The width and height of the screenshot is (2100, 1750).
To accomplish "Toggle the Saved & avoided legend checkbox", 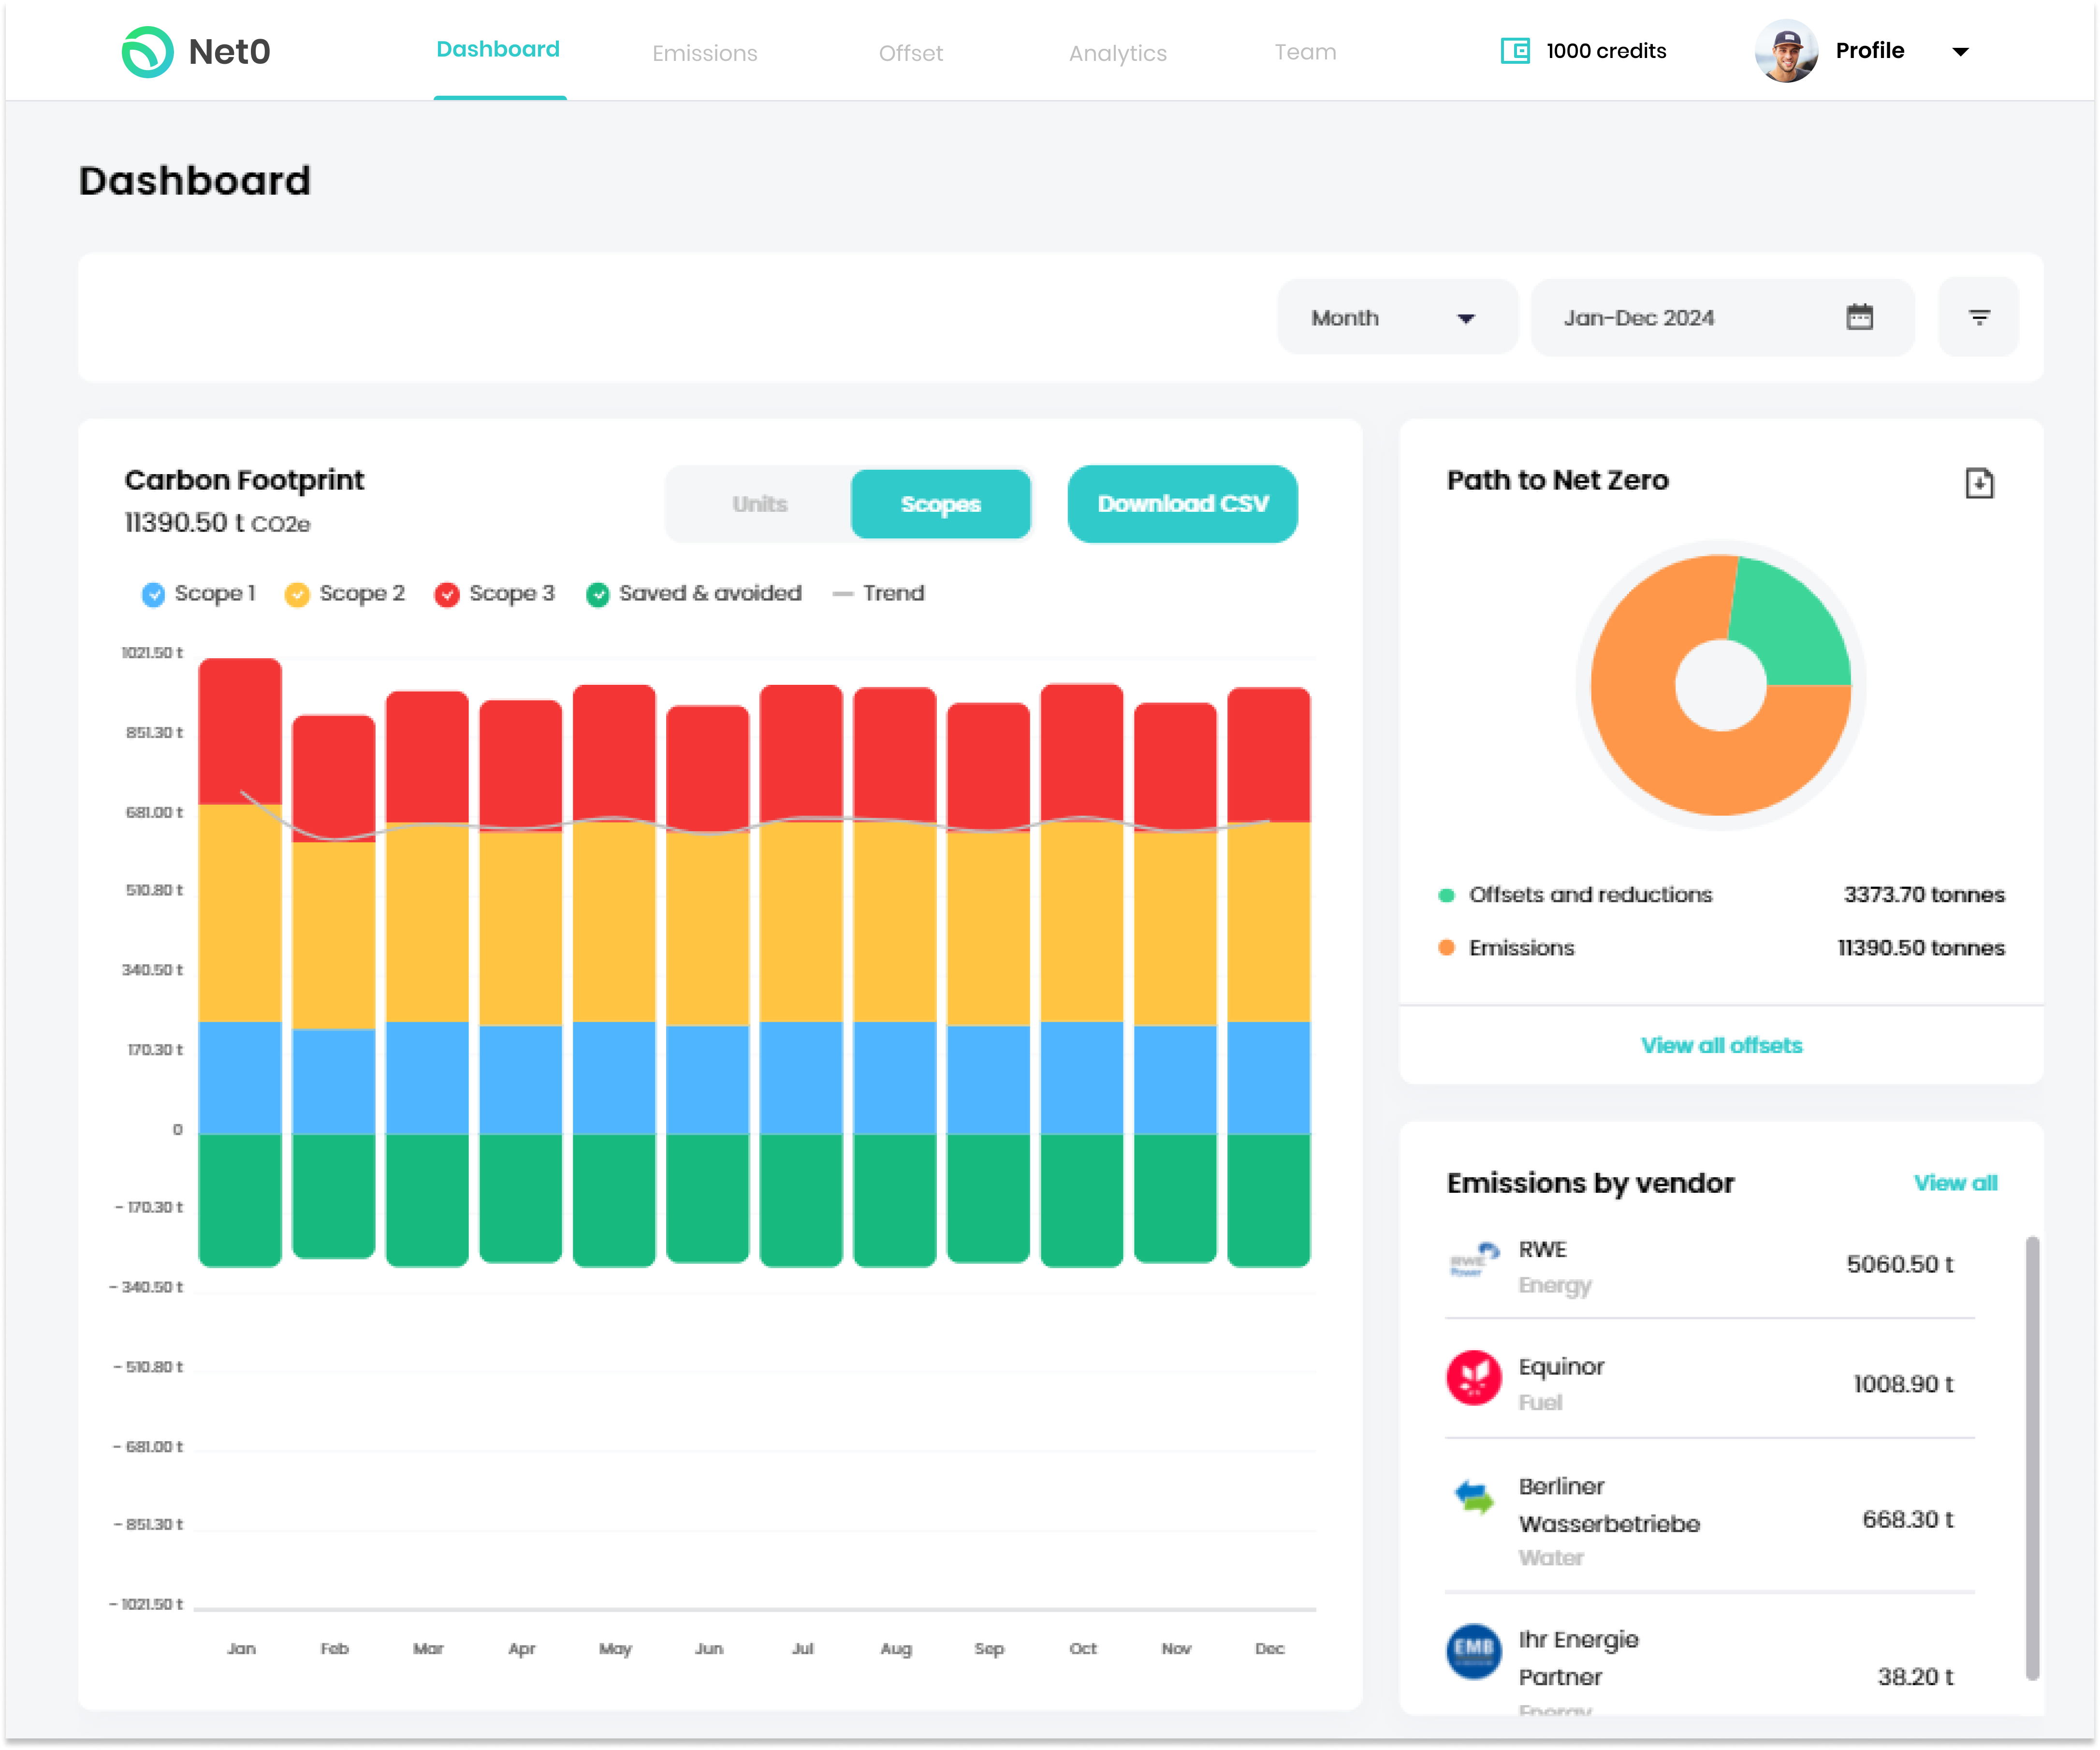I will tap(597, 594).
